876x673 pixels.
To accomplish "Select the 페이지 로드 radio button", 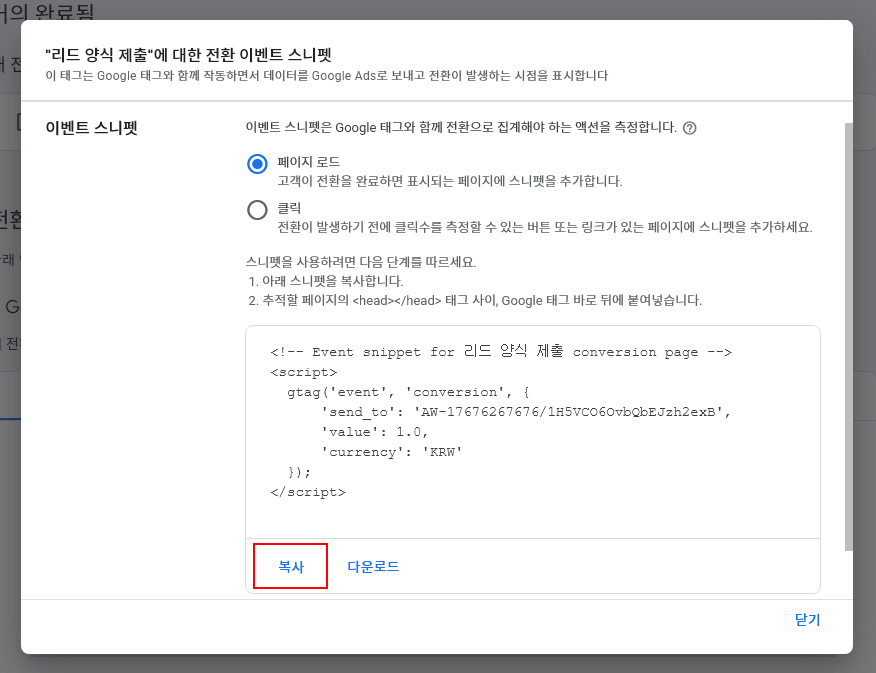I will [x=257, y=165].
